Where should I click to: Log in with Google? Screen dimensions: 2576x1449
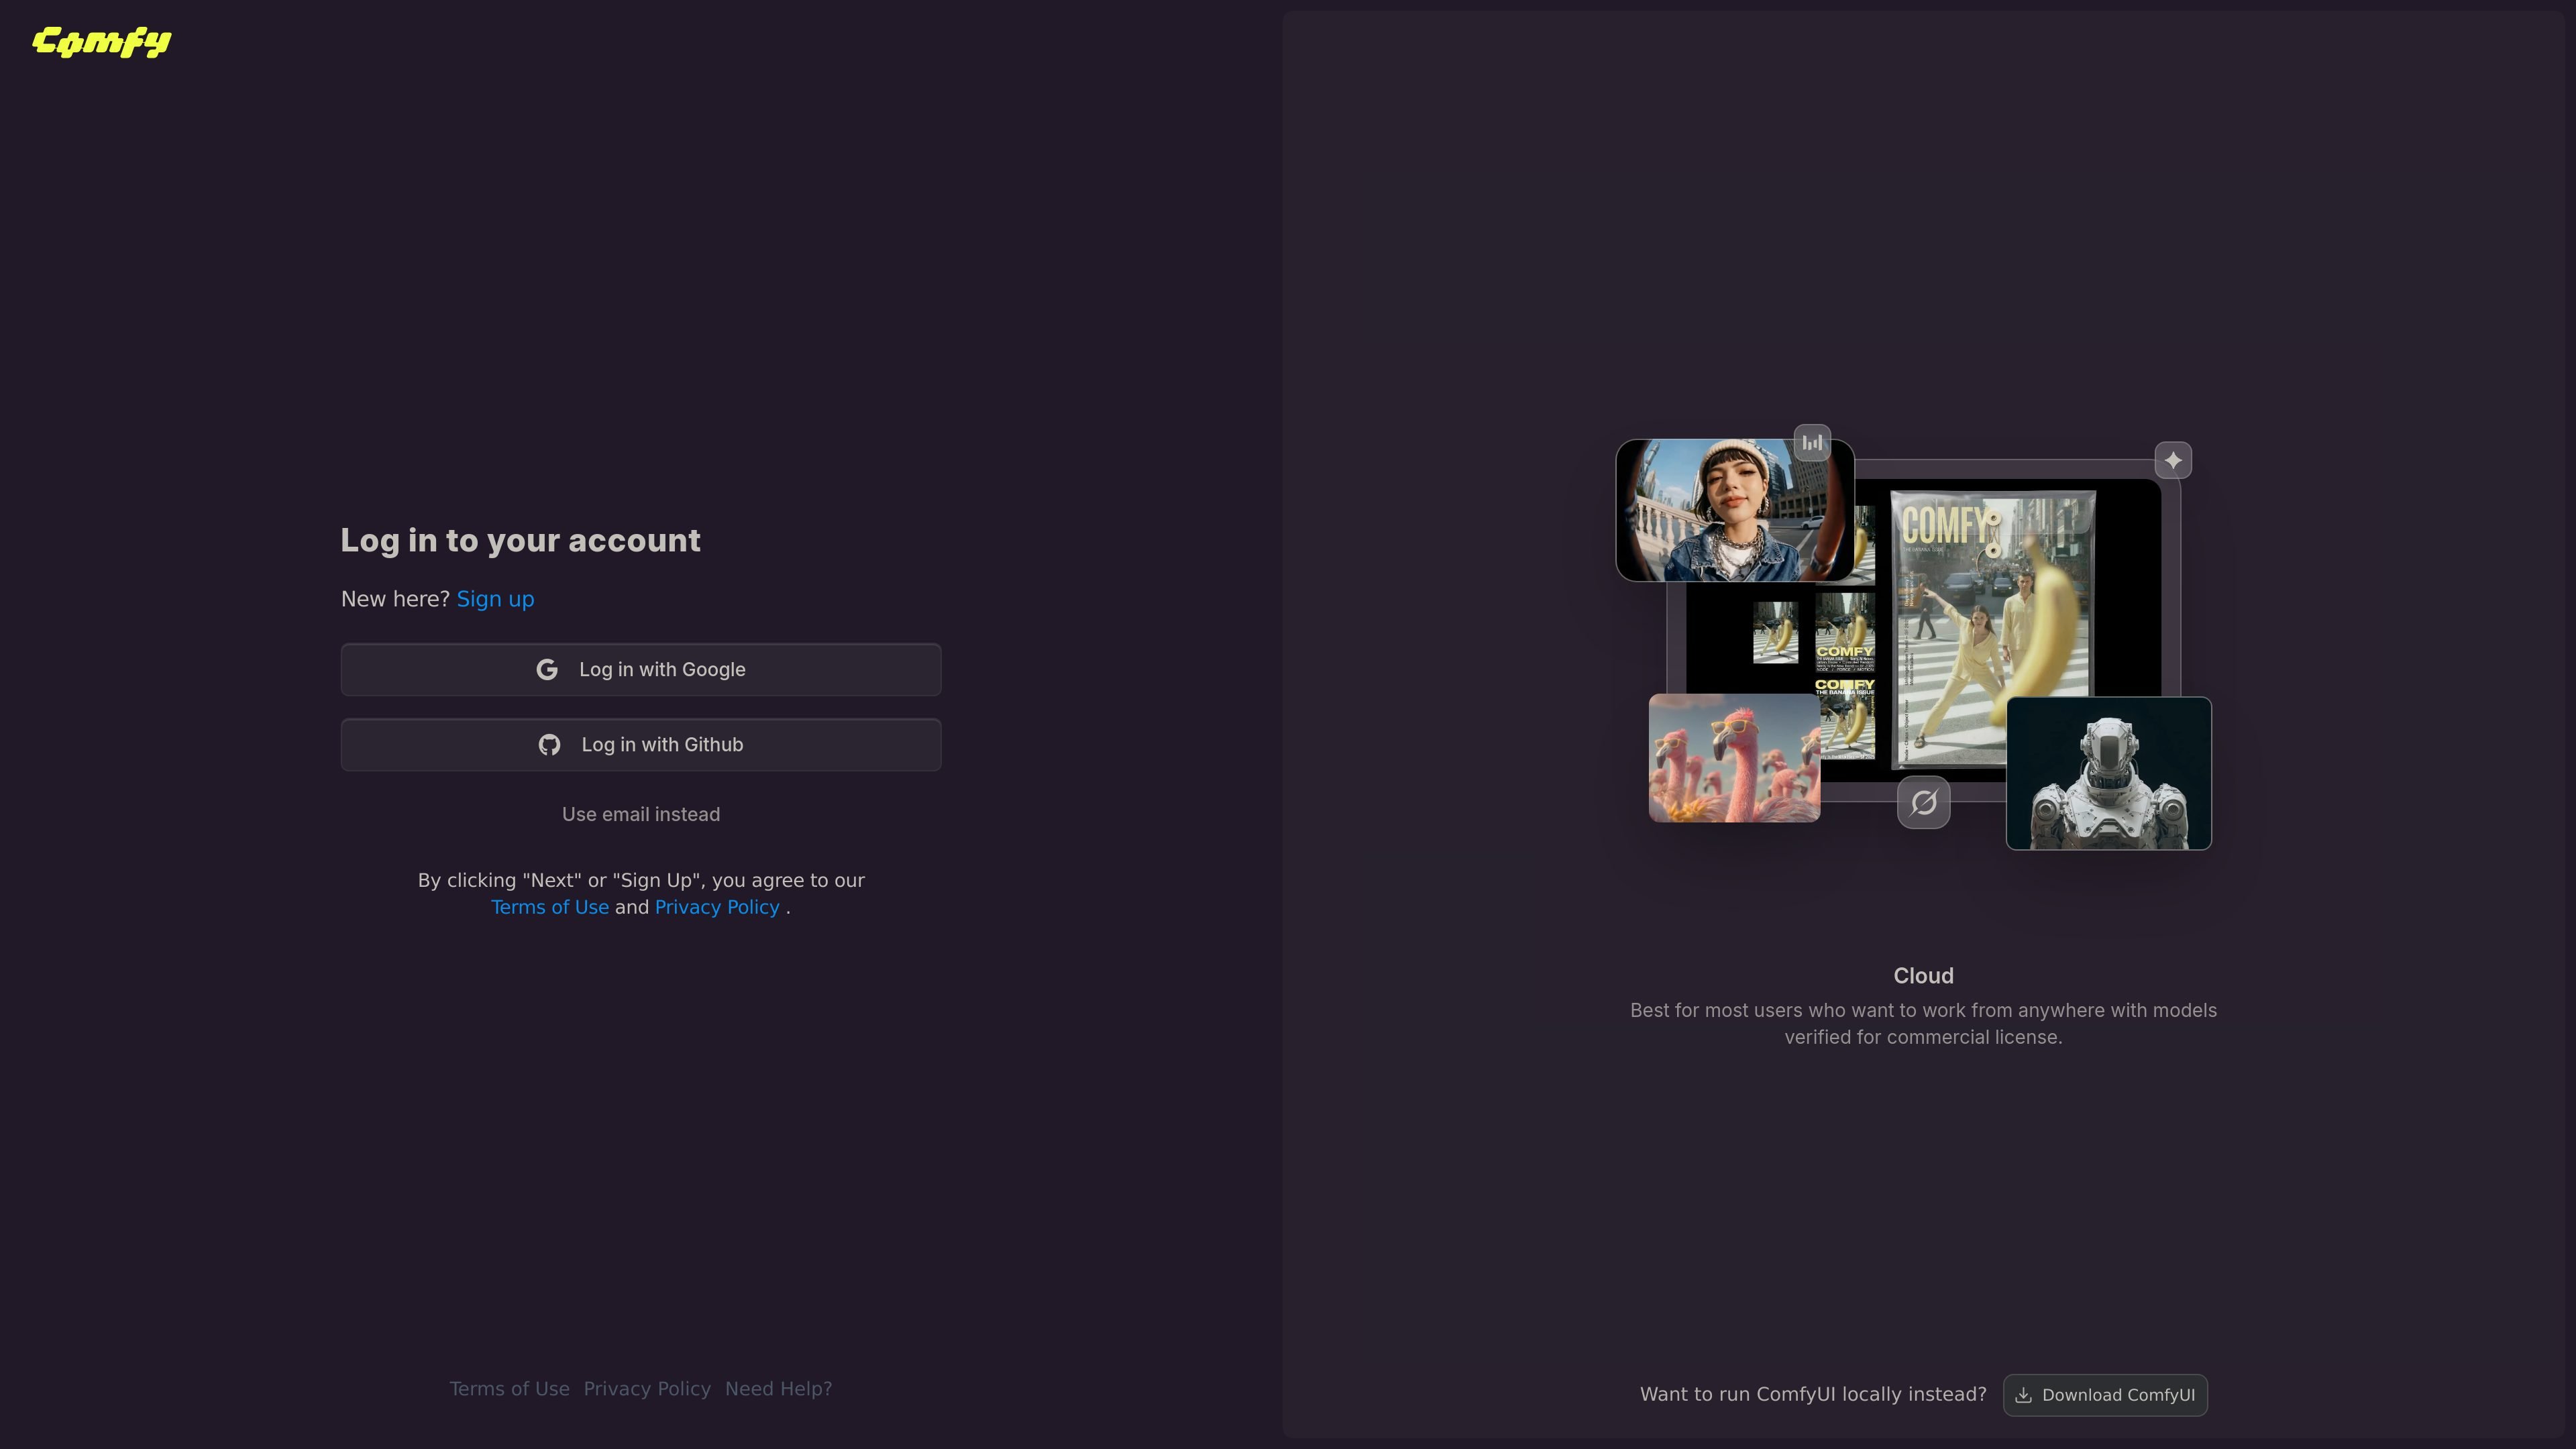[641, 670]
